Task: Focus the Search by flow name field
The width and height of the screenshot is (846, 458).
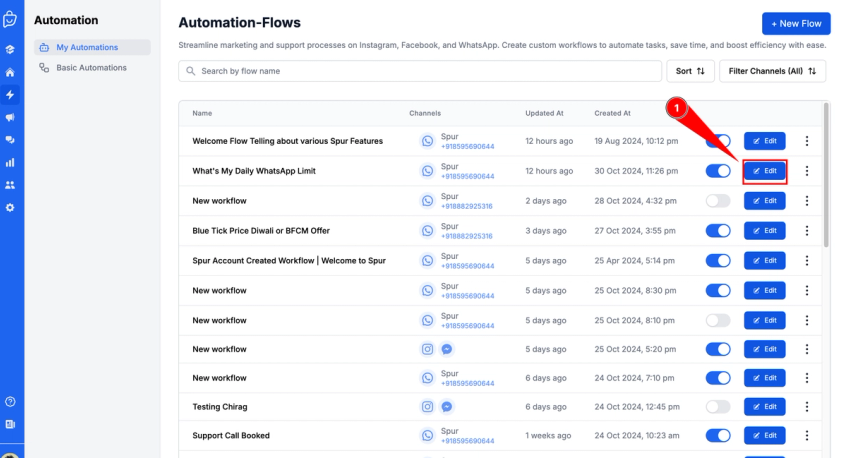Action: point(420,71)
